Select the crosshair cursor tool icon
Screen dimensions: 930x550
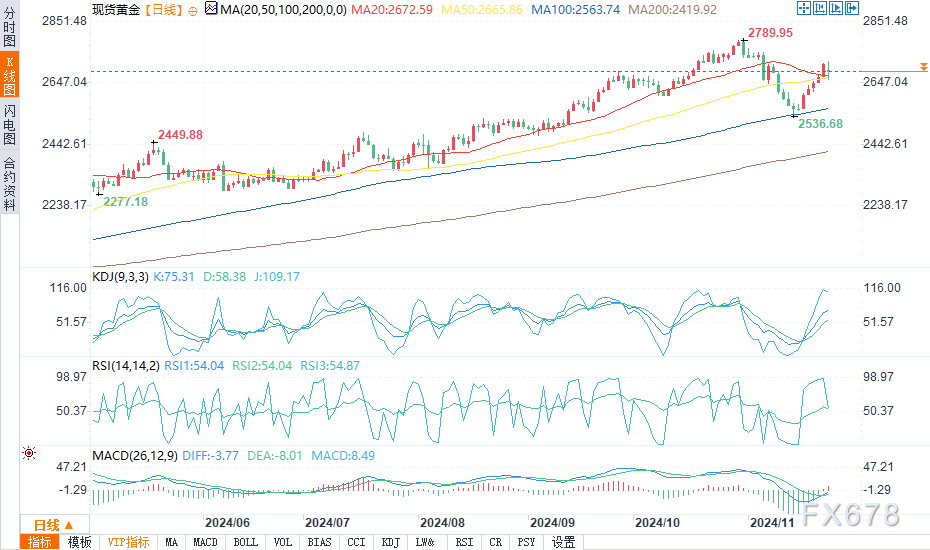[804, 8]
